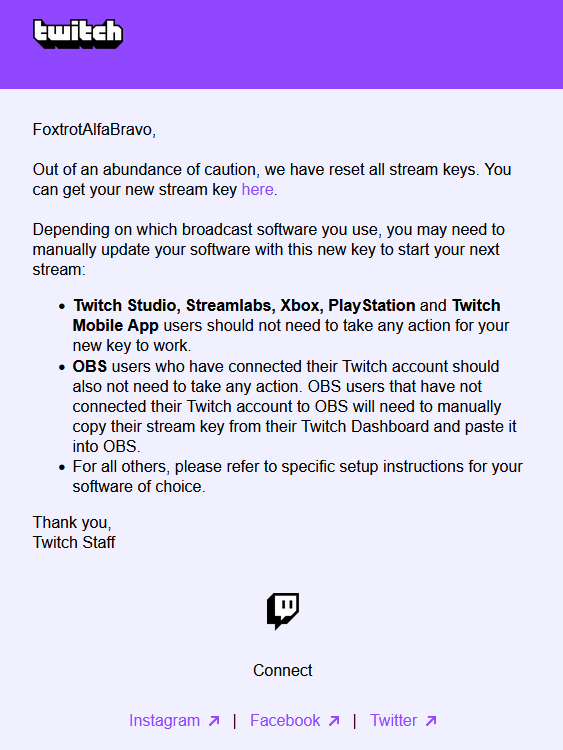The image size is (563, 750).
Task: Click the Twitch wordmark logo in header
Action: [78, 33]
